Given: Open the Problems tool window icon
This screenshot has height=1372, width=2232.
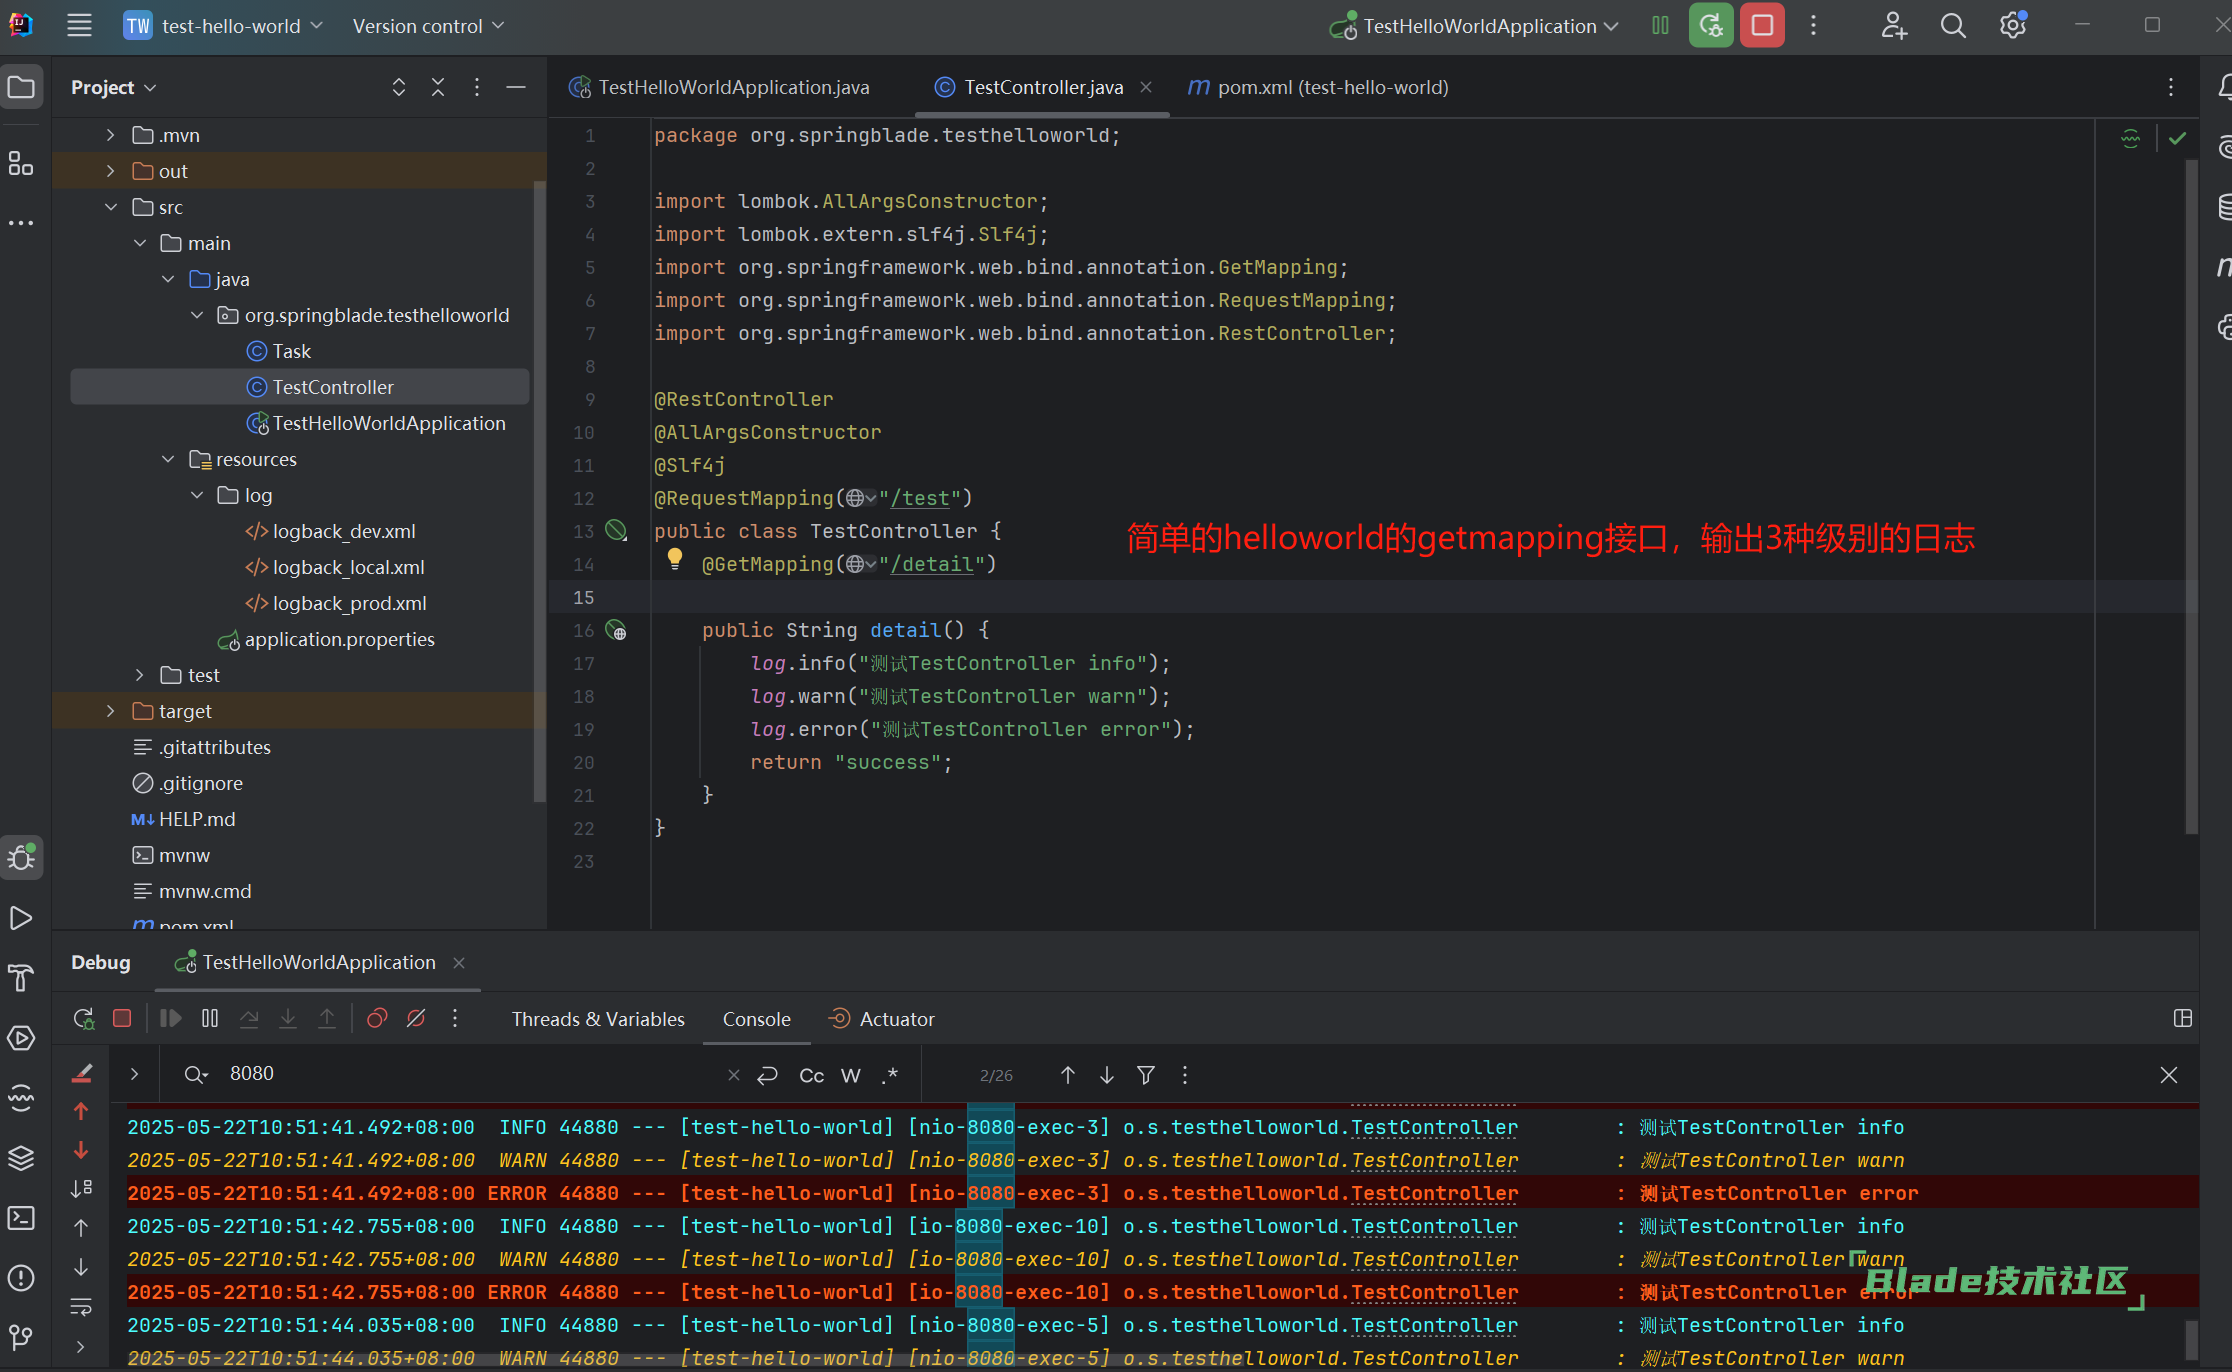Looking at the screenshot, I should [21, 1278].
